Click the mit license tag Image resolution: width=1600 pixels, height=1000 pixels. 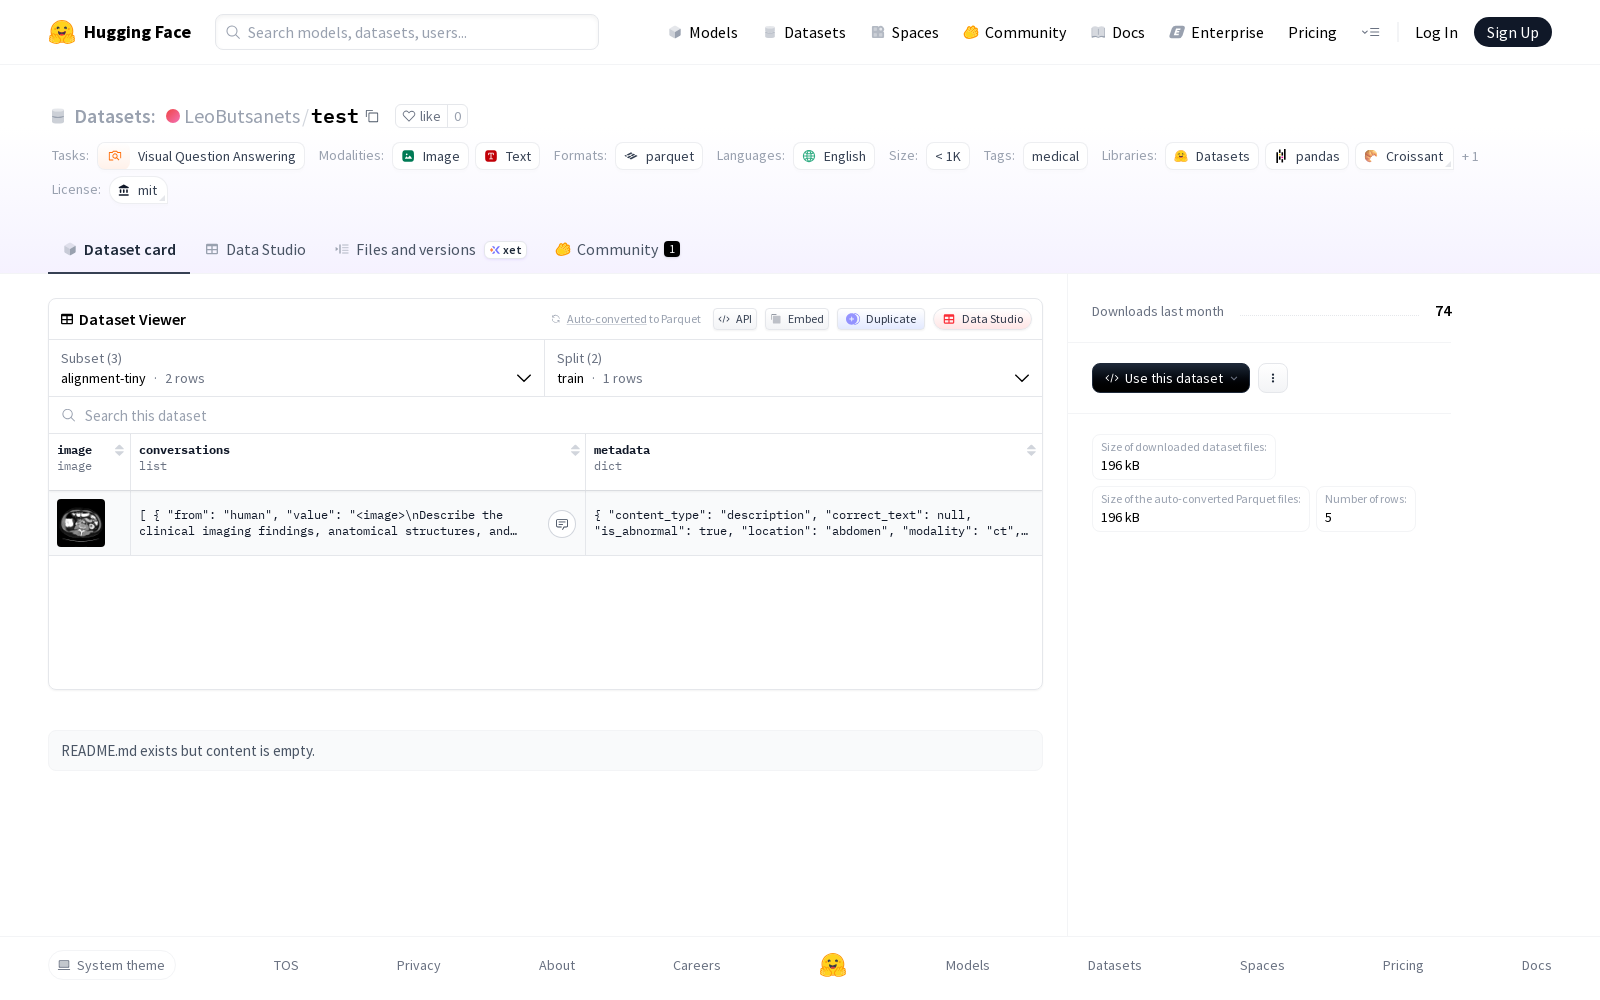[138, 190]
